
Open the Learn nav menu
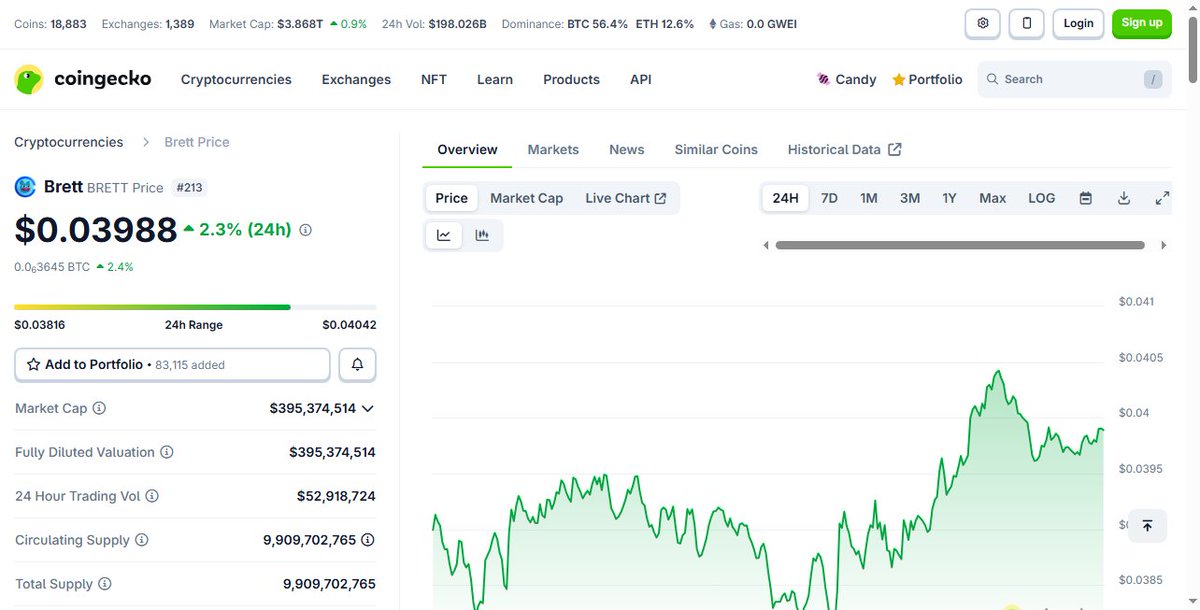point(495,79)
